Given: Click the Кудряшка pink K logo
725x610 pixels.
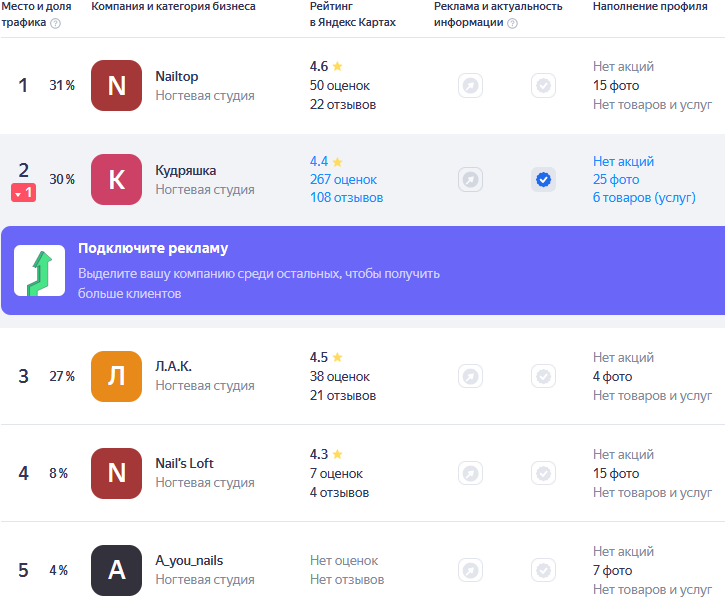Looking at the screenshot, I should (117, 179).
